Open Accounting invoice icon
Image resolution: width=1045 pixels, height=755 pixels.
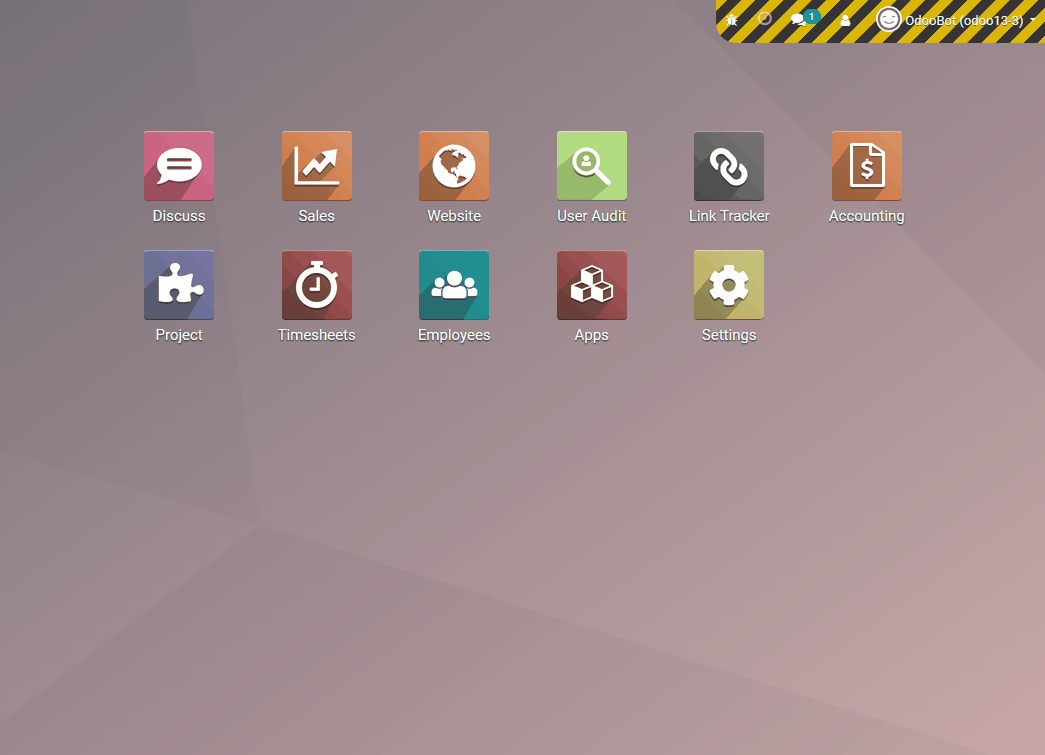(x=866, y=166)
